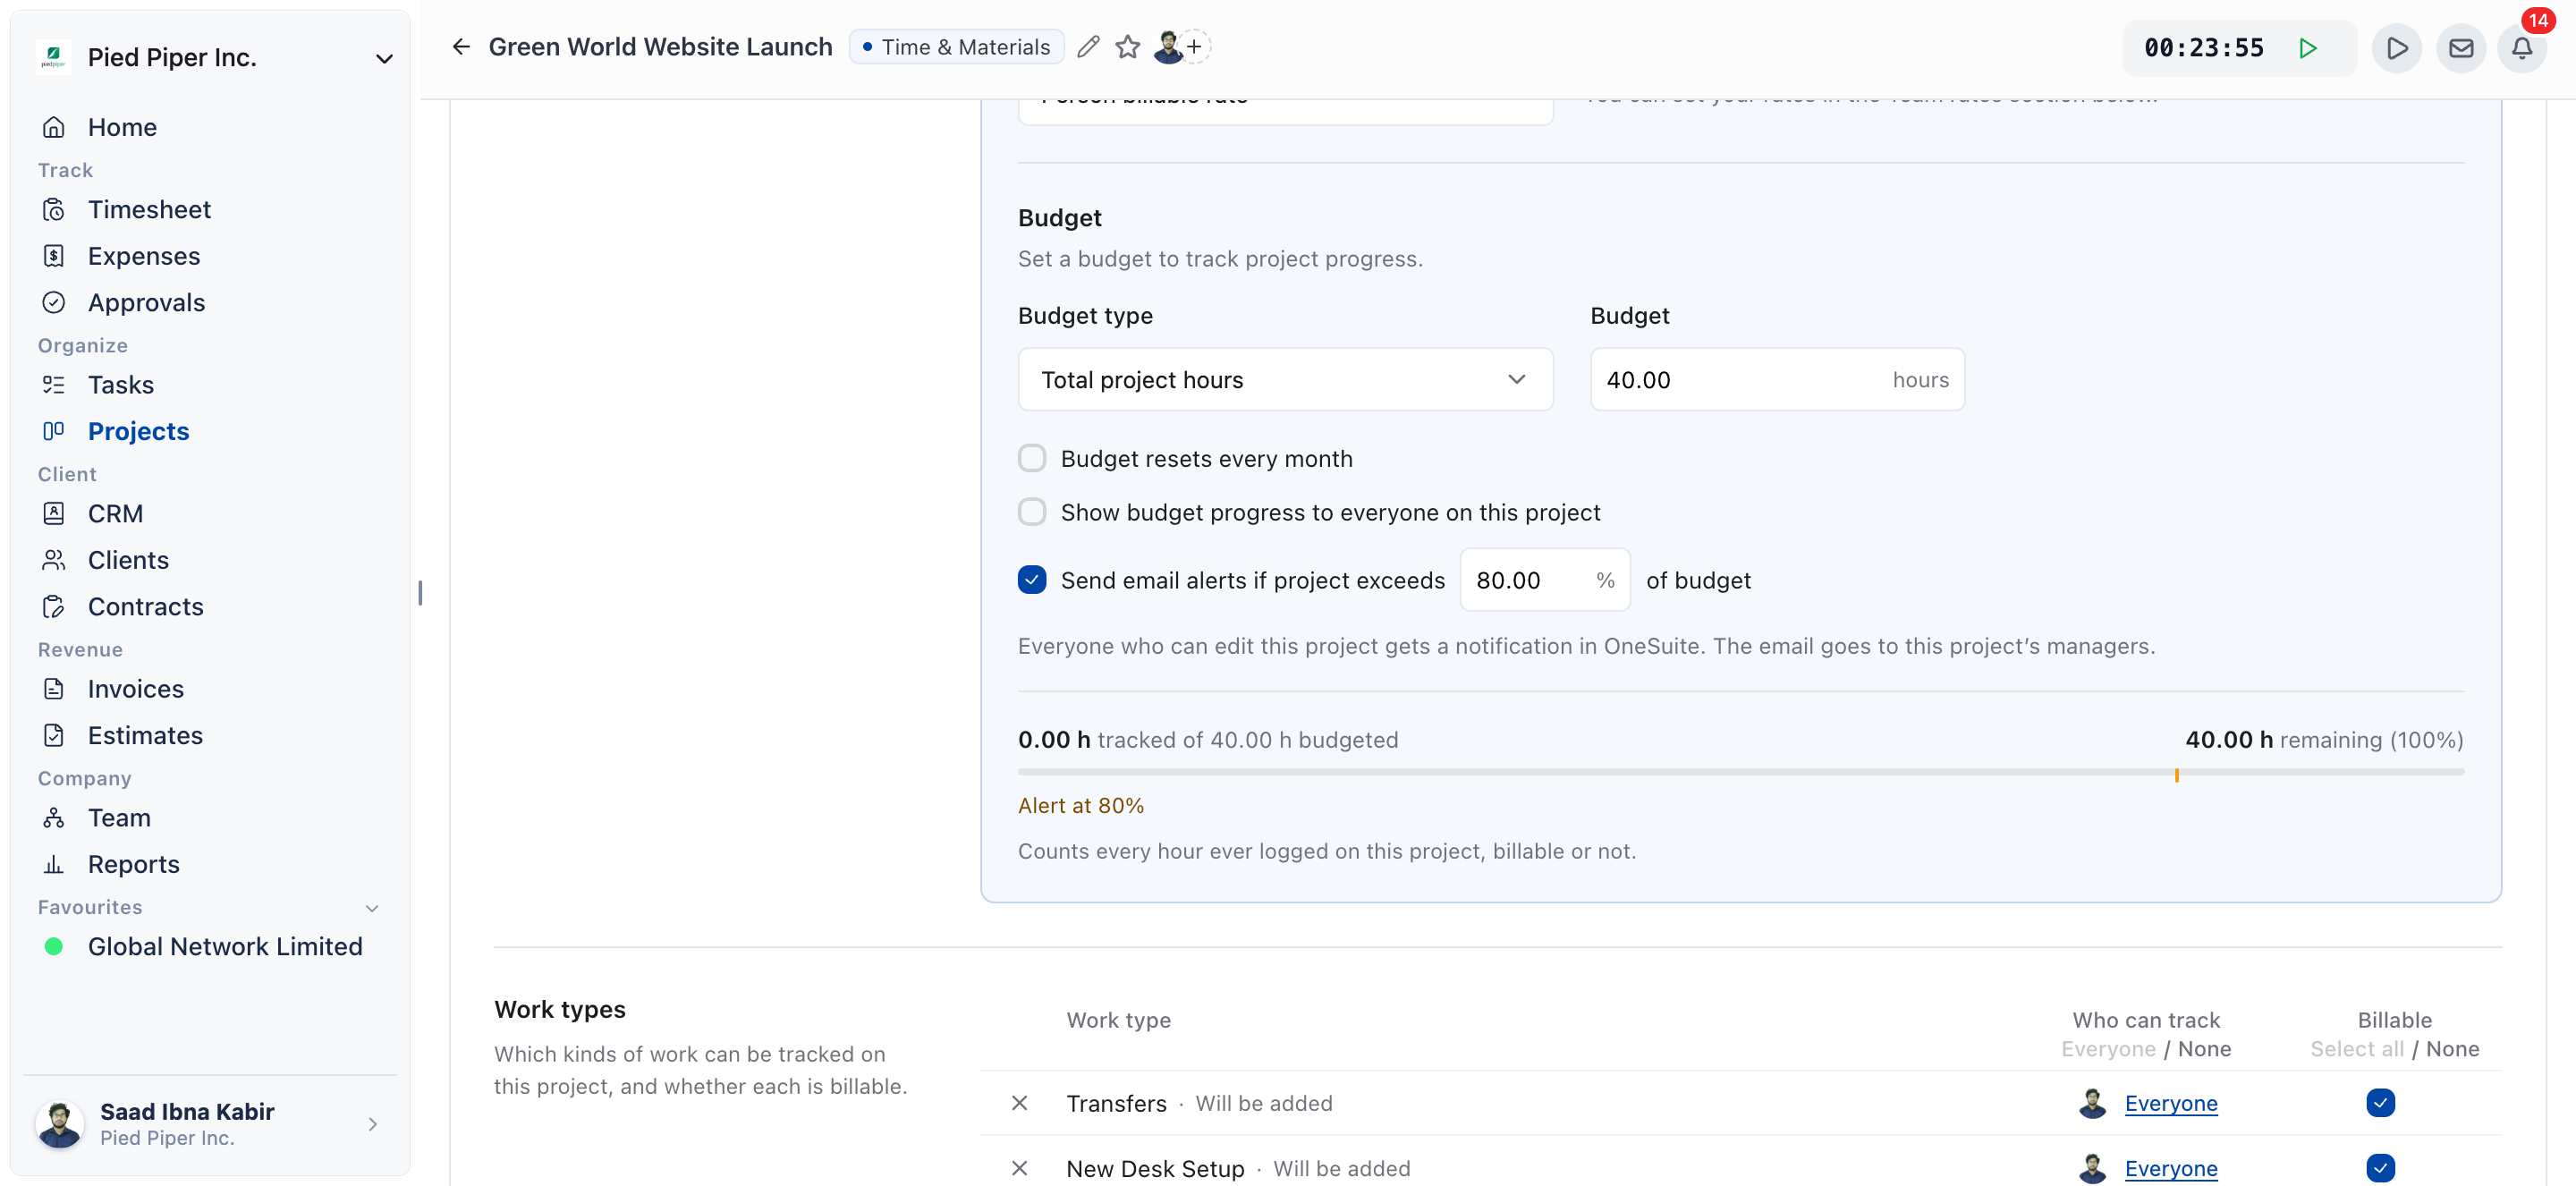Click the CRM icon in sidebar

[53, 514]
